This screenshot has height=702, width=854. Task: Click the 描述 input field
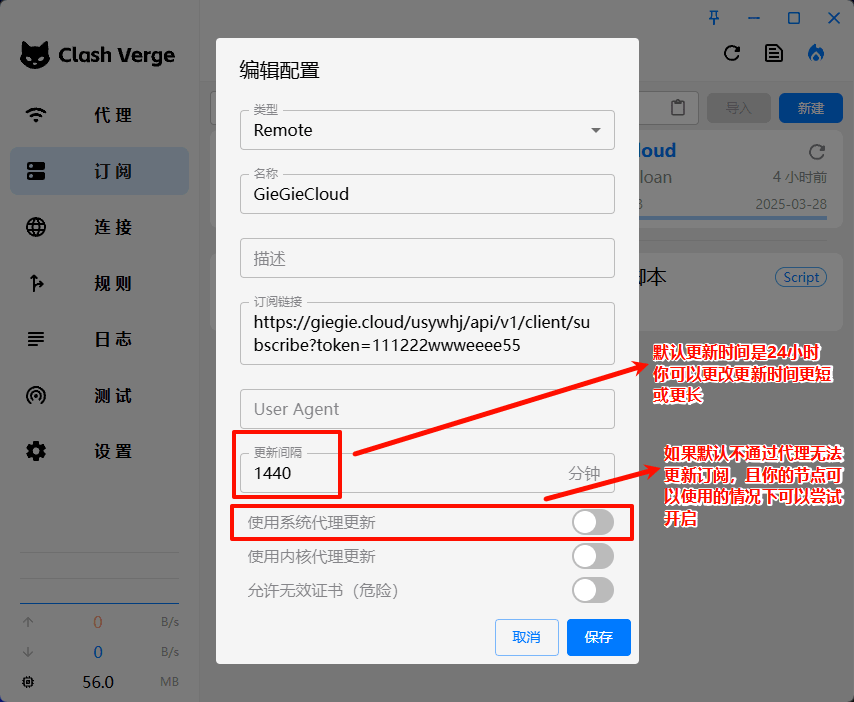point(427,258)
